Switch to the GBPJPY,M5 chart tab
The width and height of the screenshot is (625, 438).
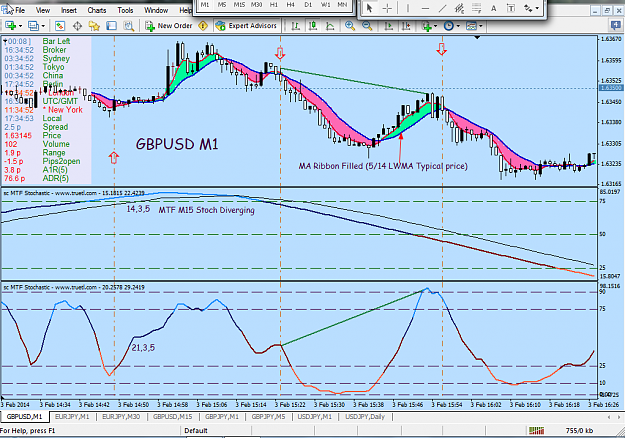point(268,417)
